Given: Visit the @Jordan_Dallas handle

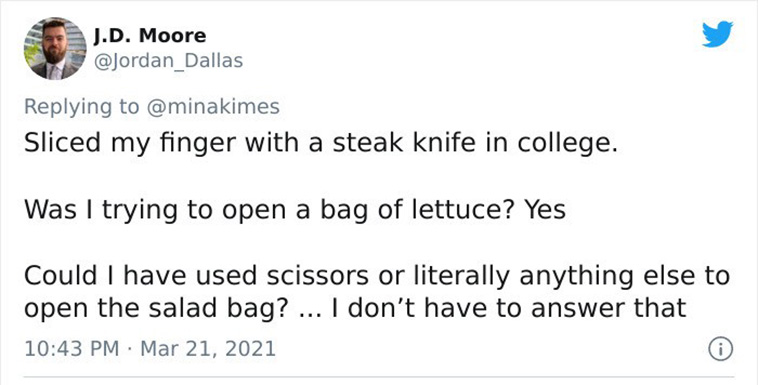Looking at the screenshot, I should point(168,61).
